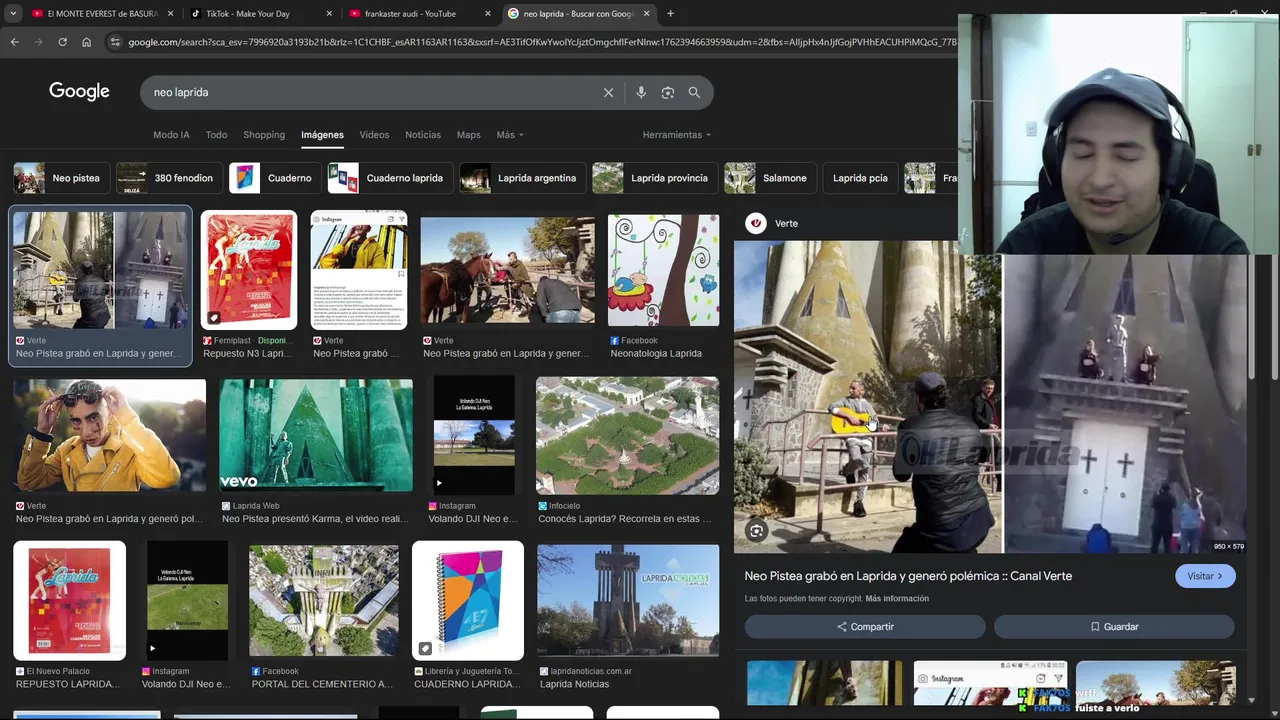Viewport: 1280px width, 720px height.
Task: Open Shopping results tab
Action: pos(264,135)
